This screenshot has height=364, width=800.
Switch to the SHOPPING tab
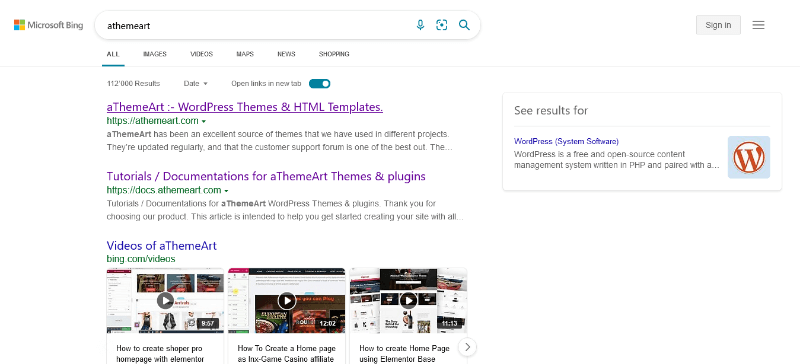(x=334, y=54)
